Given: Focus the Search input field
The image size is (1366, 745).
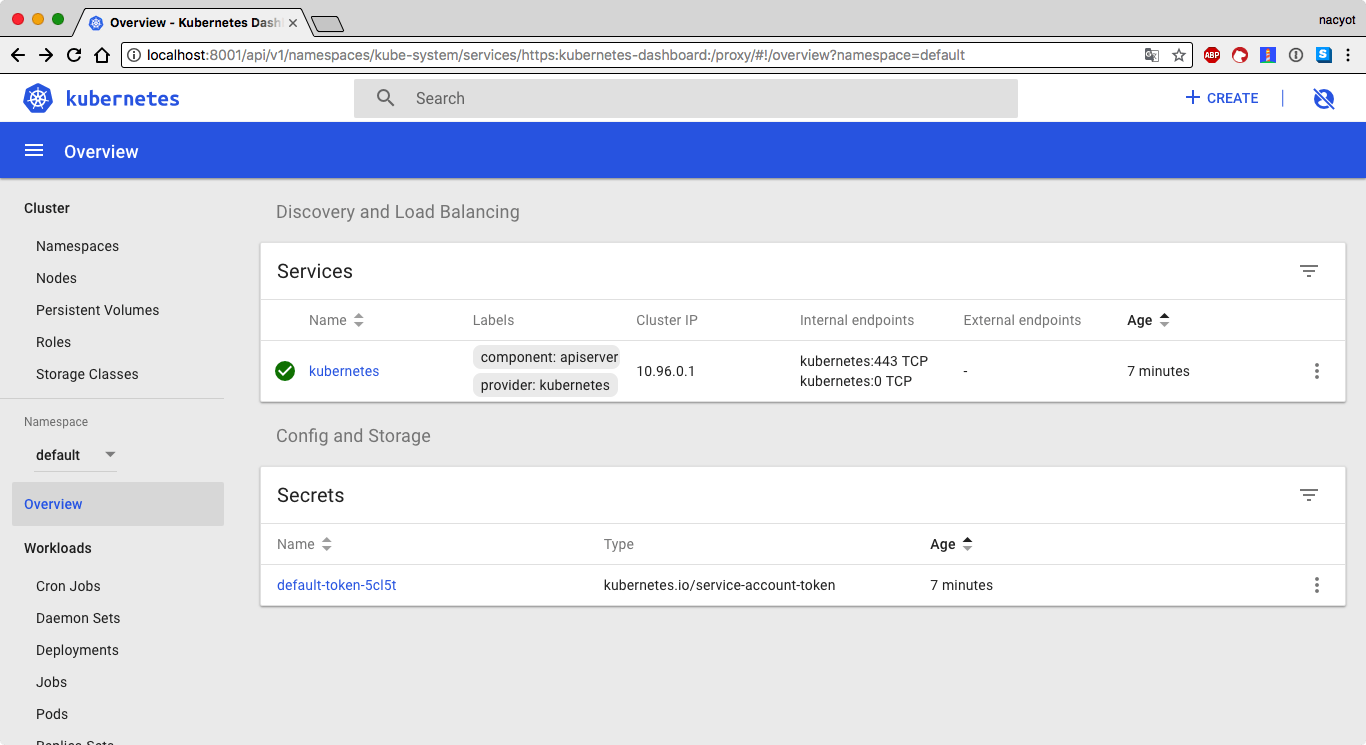Looking at the screenshot, I should pyautogui.click(x=700, y=98).
